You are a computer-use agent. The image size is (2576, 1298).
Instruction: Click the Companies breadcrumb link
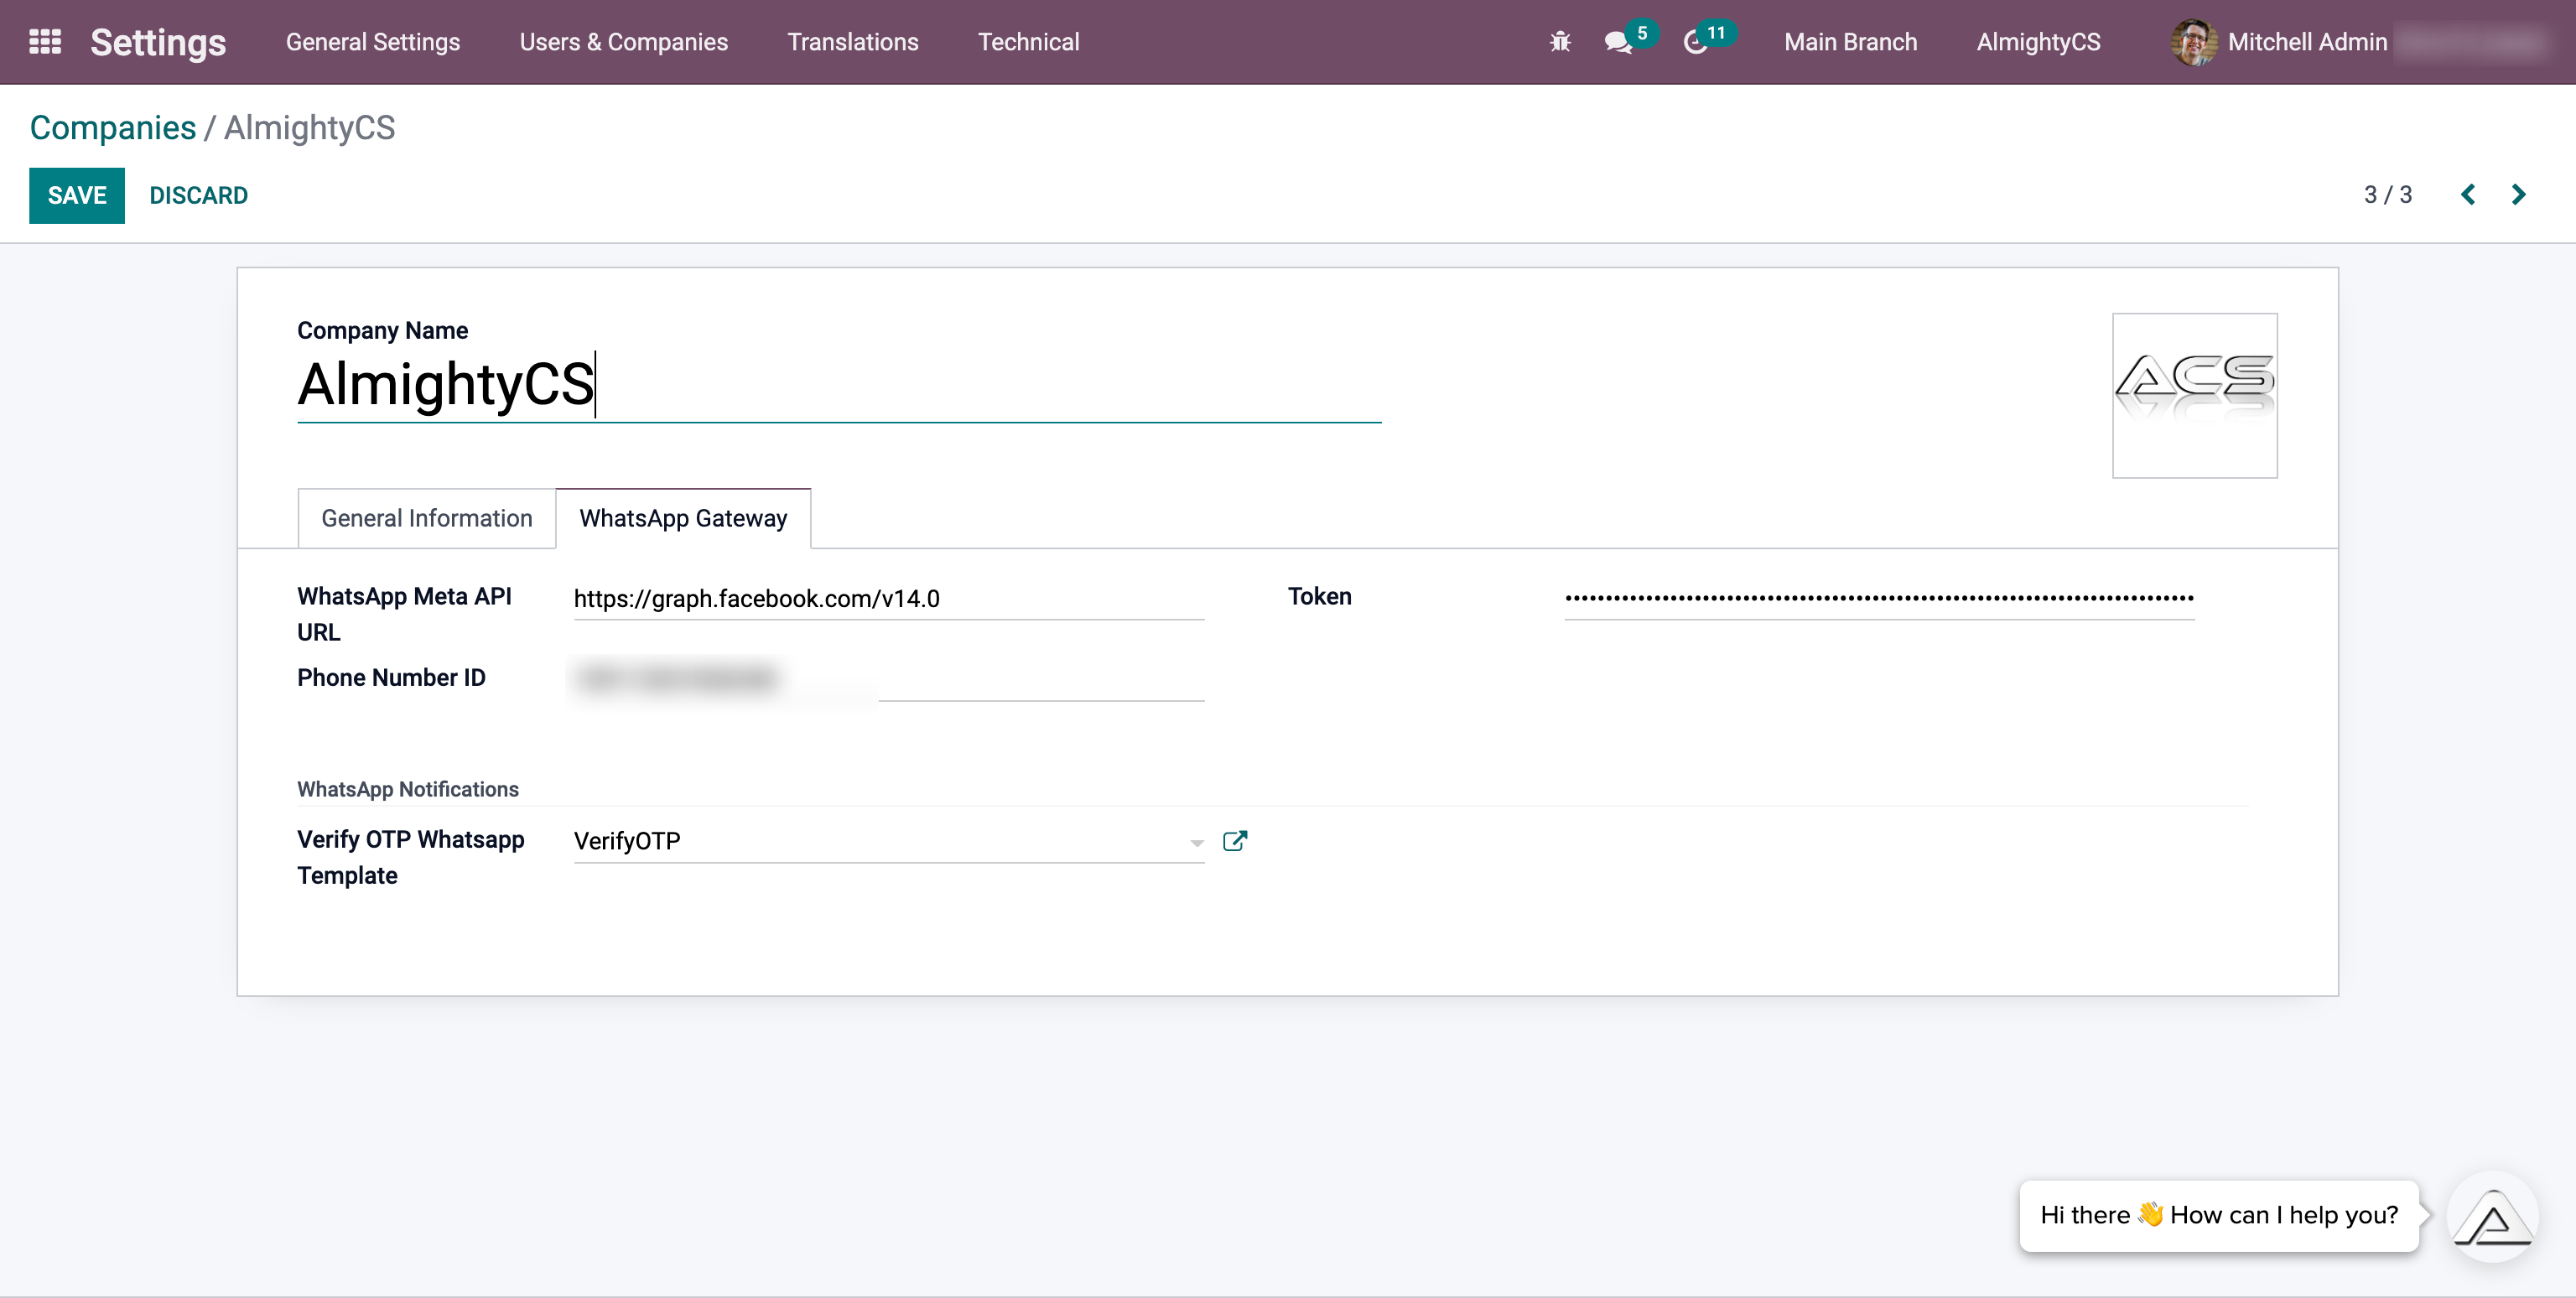[113, 128]
